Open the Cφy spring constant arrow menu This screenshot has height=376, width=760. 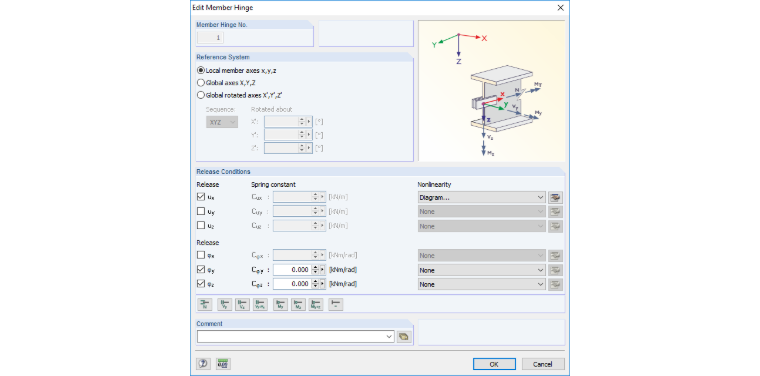323,270
